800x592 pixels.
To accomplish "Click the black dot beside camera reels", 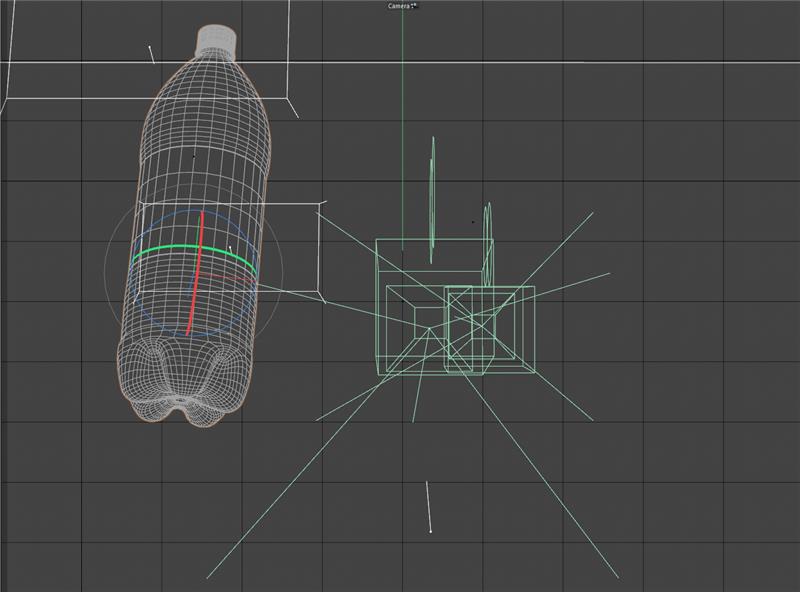I will (473, 221).
